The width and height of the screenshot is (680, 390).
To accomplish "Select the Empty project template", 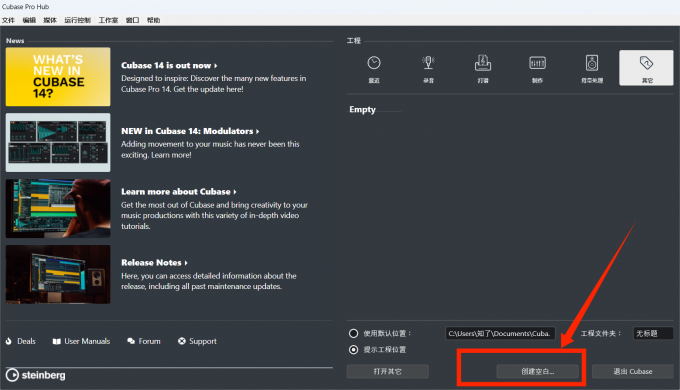I will (x=363, y=110).
